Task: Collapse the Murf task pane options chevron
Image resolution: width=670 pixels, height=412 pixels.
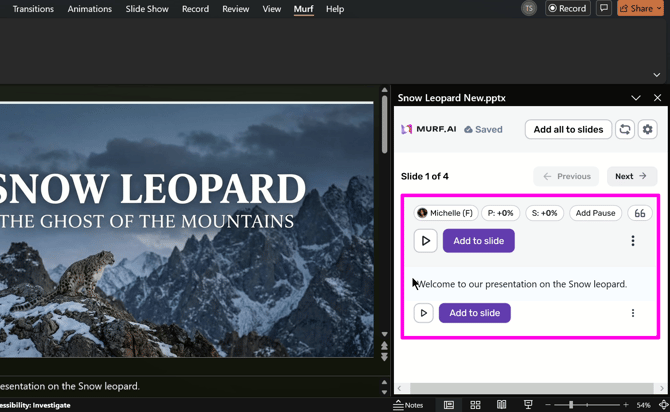Action: [636, 98]
